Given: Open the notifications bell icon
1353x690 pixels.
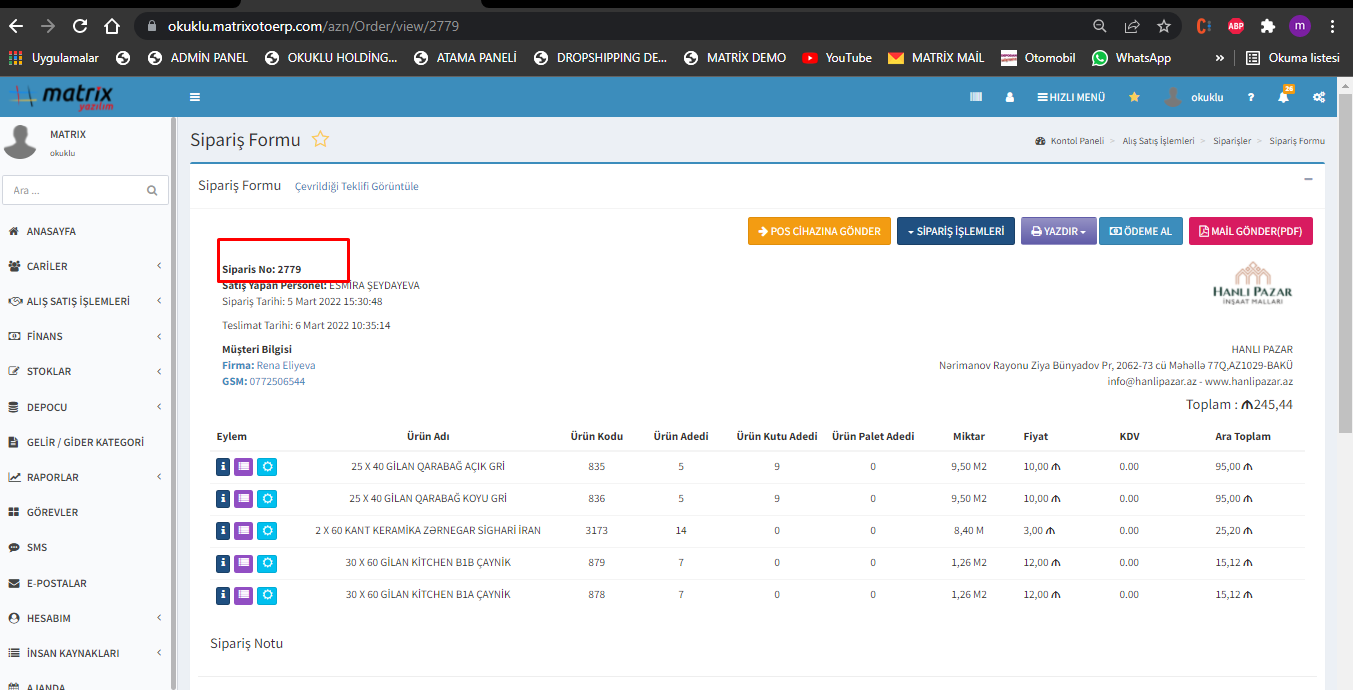Looking at the screenshot, I should 1284,97.
